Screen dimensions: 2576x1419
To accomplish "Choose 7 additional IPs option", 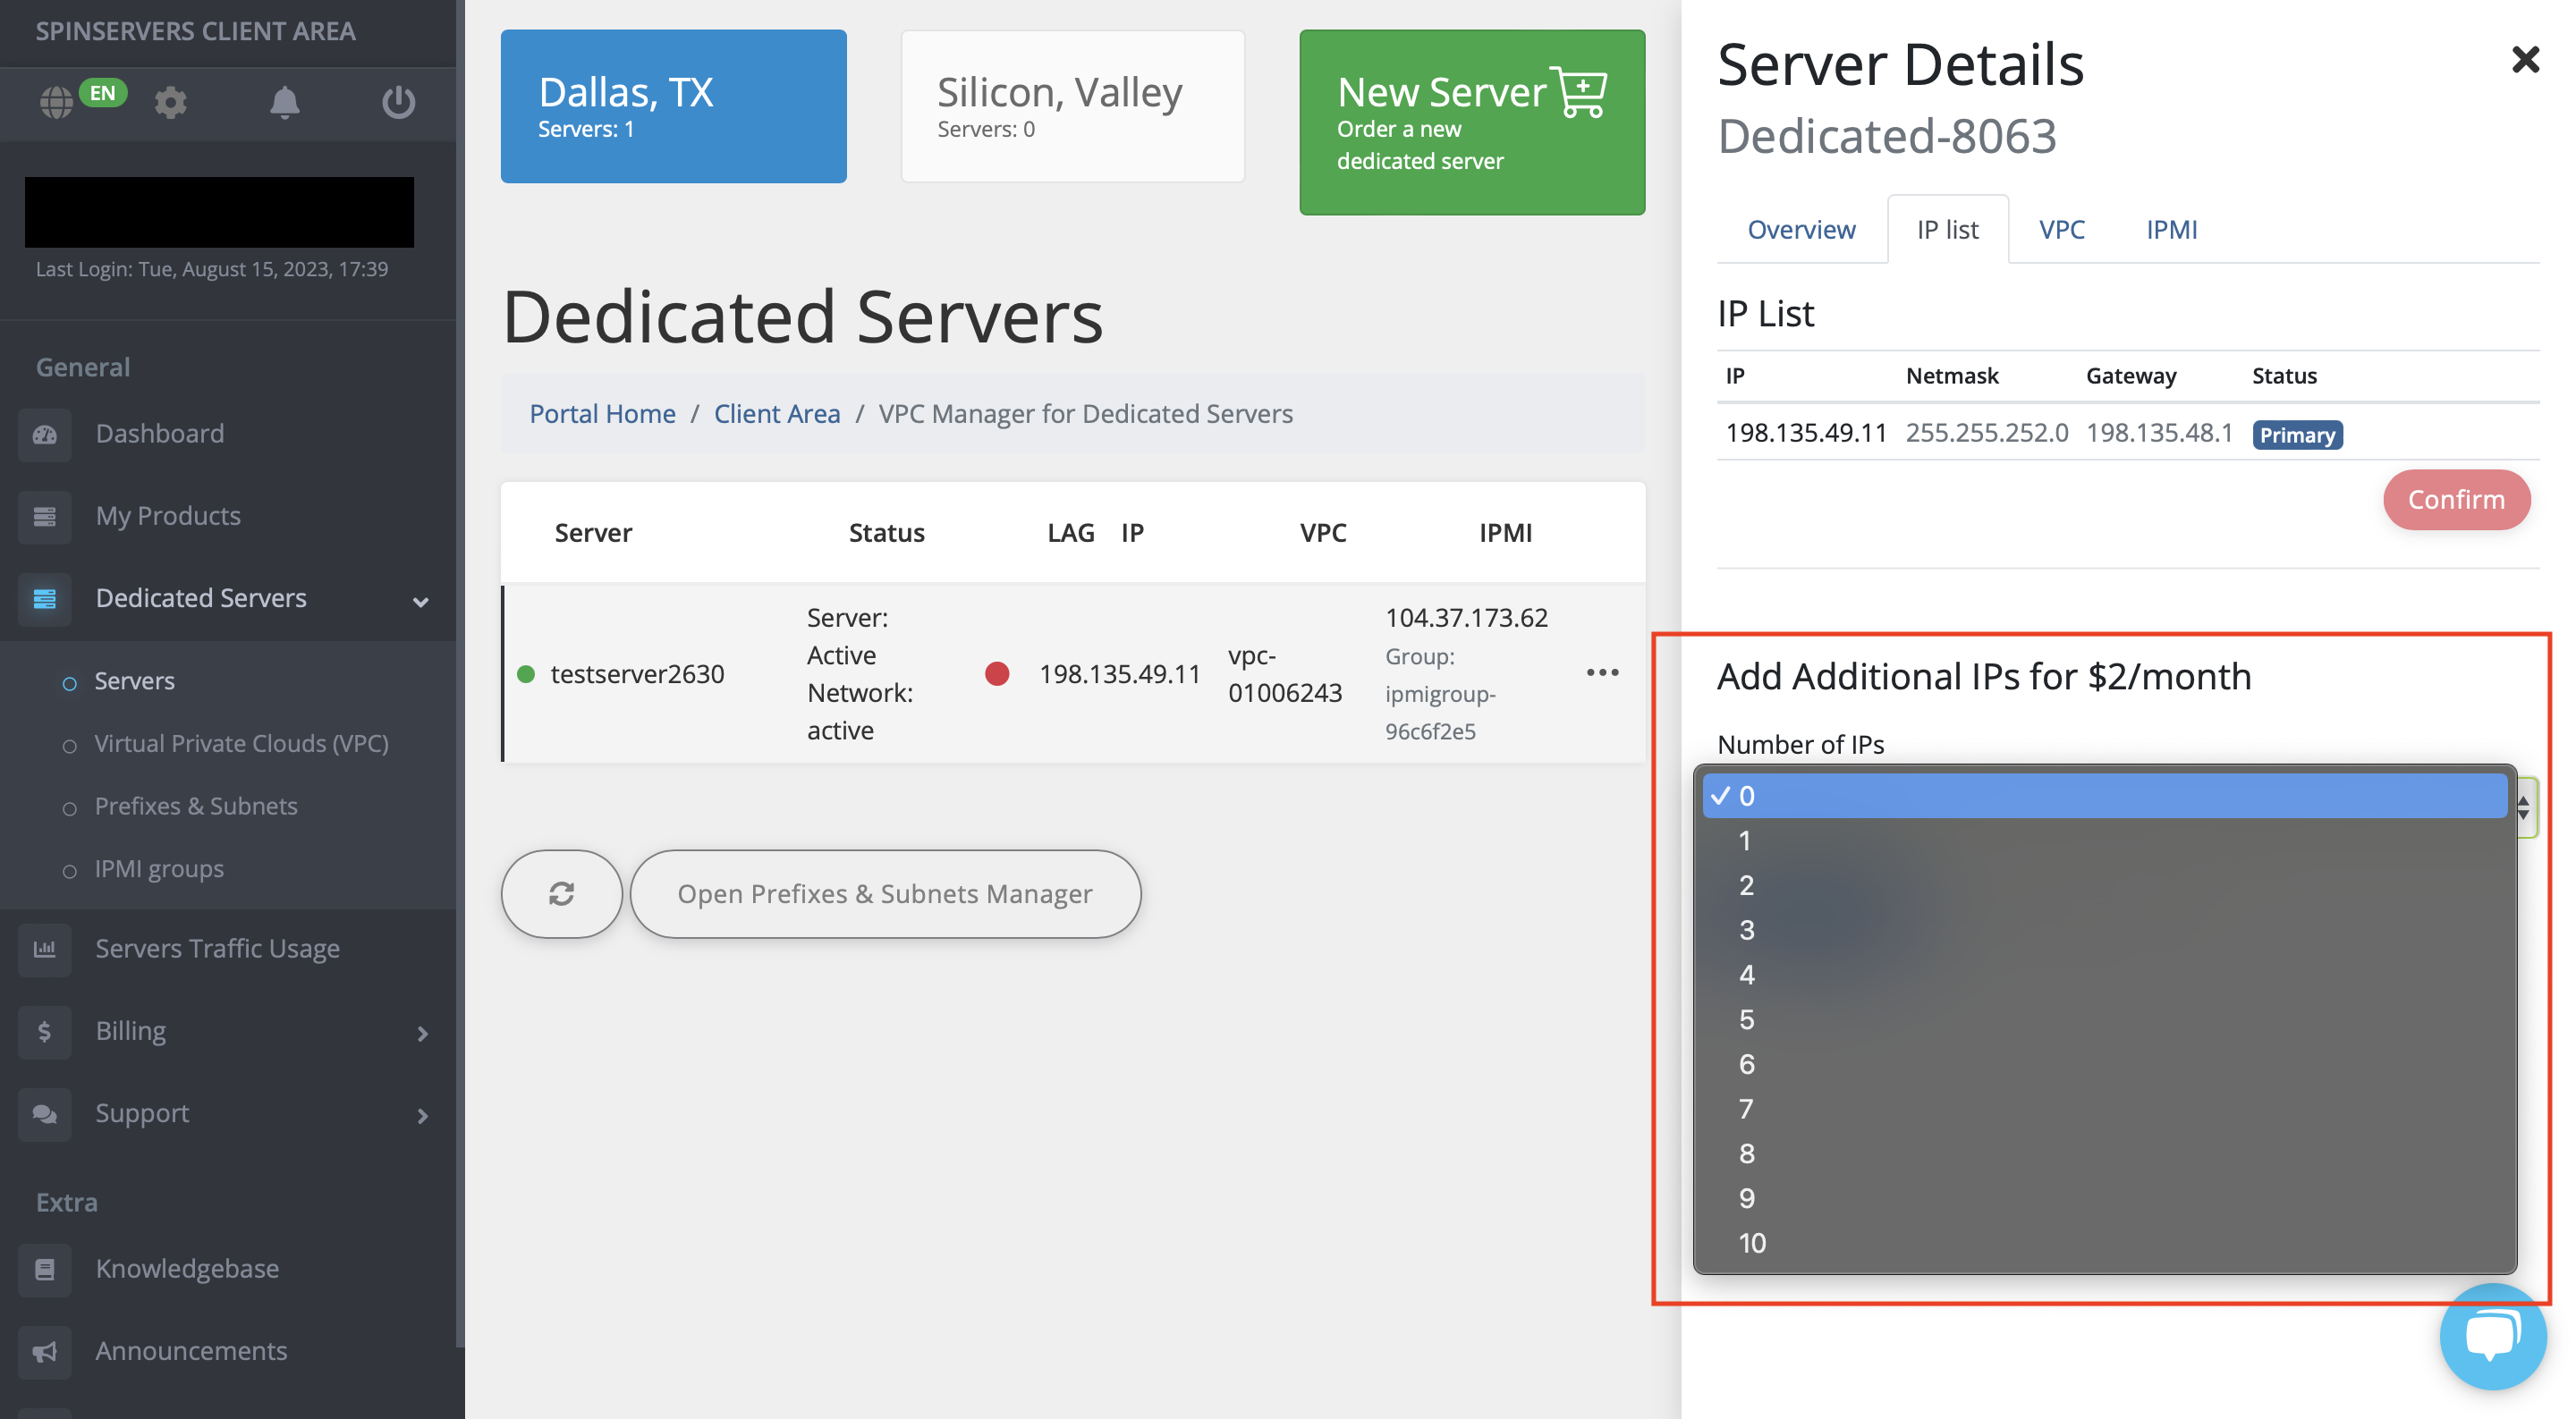I will click(x=2105, y=1109).
